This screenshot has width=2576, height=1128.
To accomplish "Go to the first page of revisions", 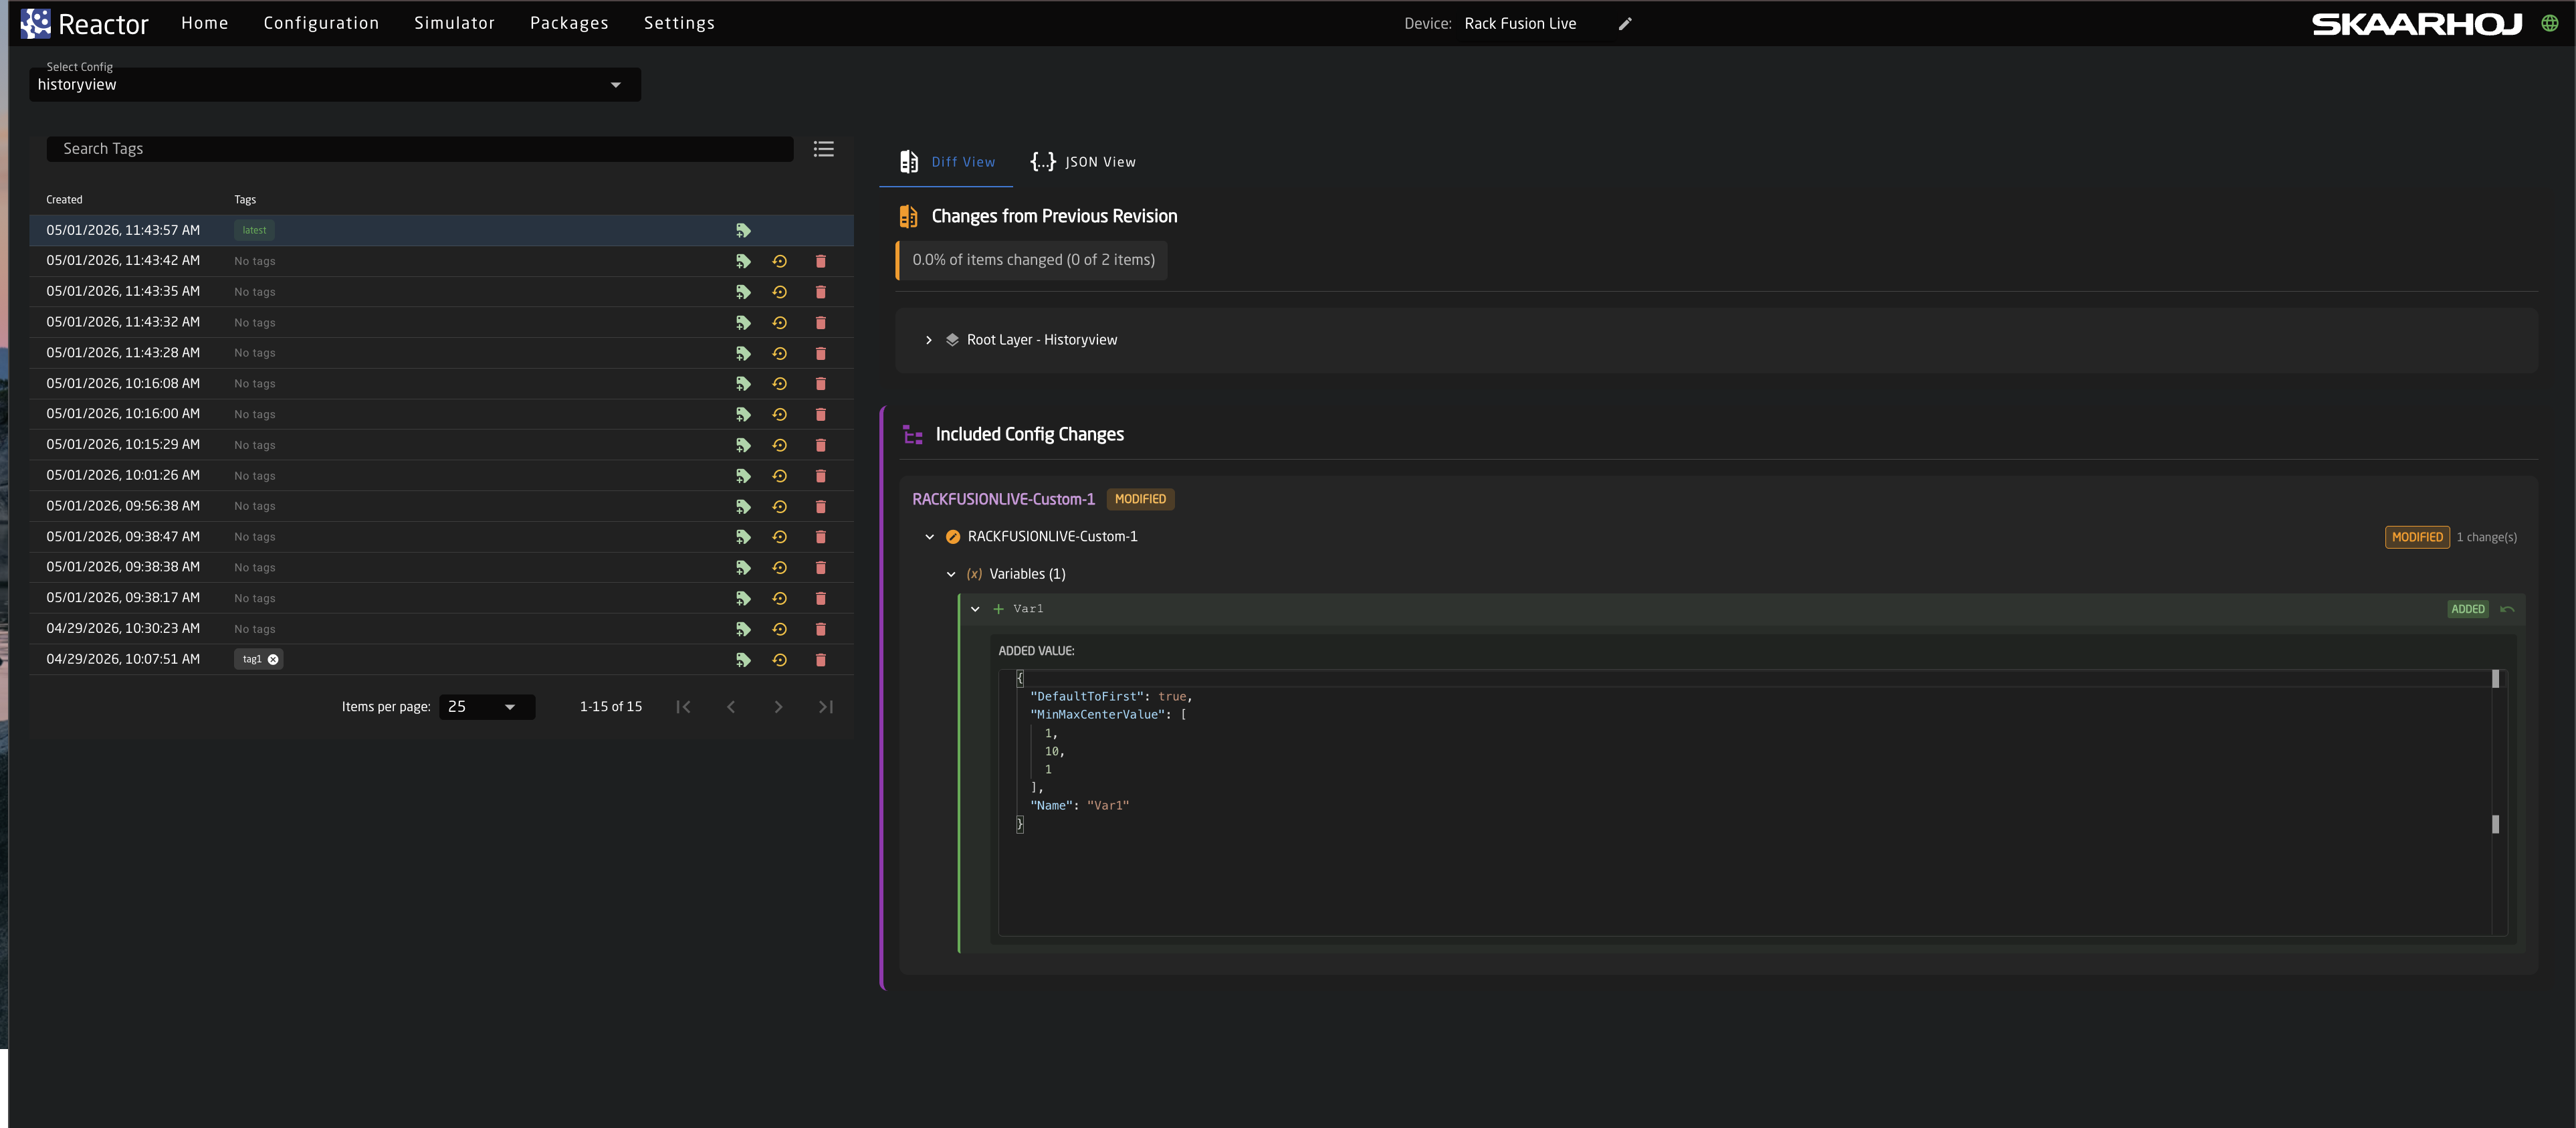I will (683, 707).
